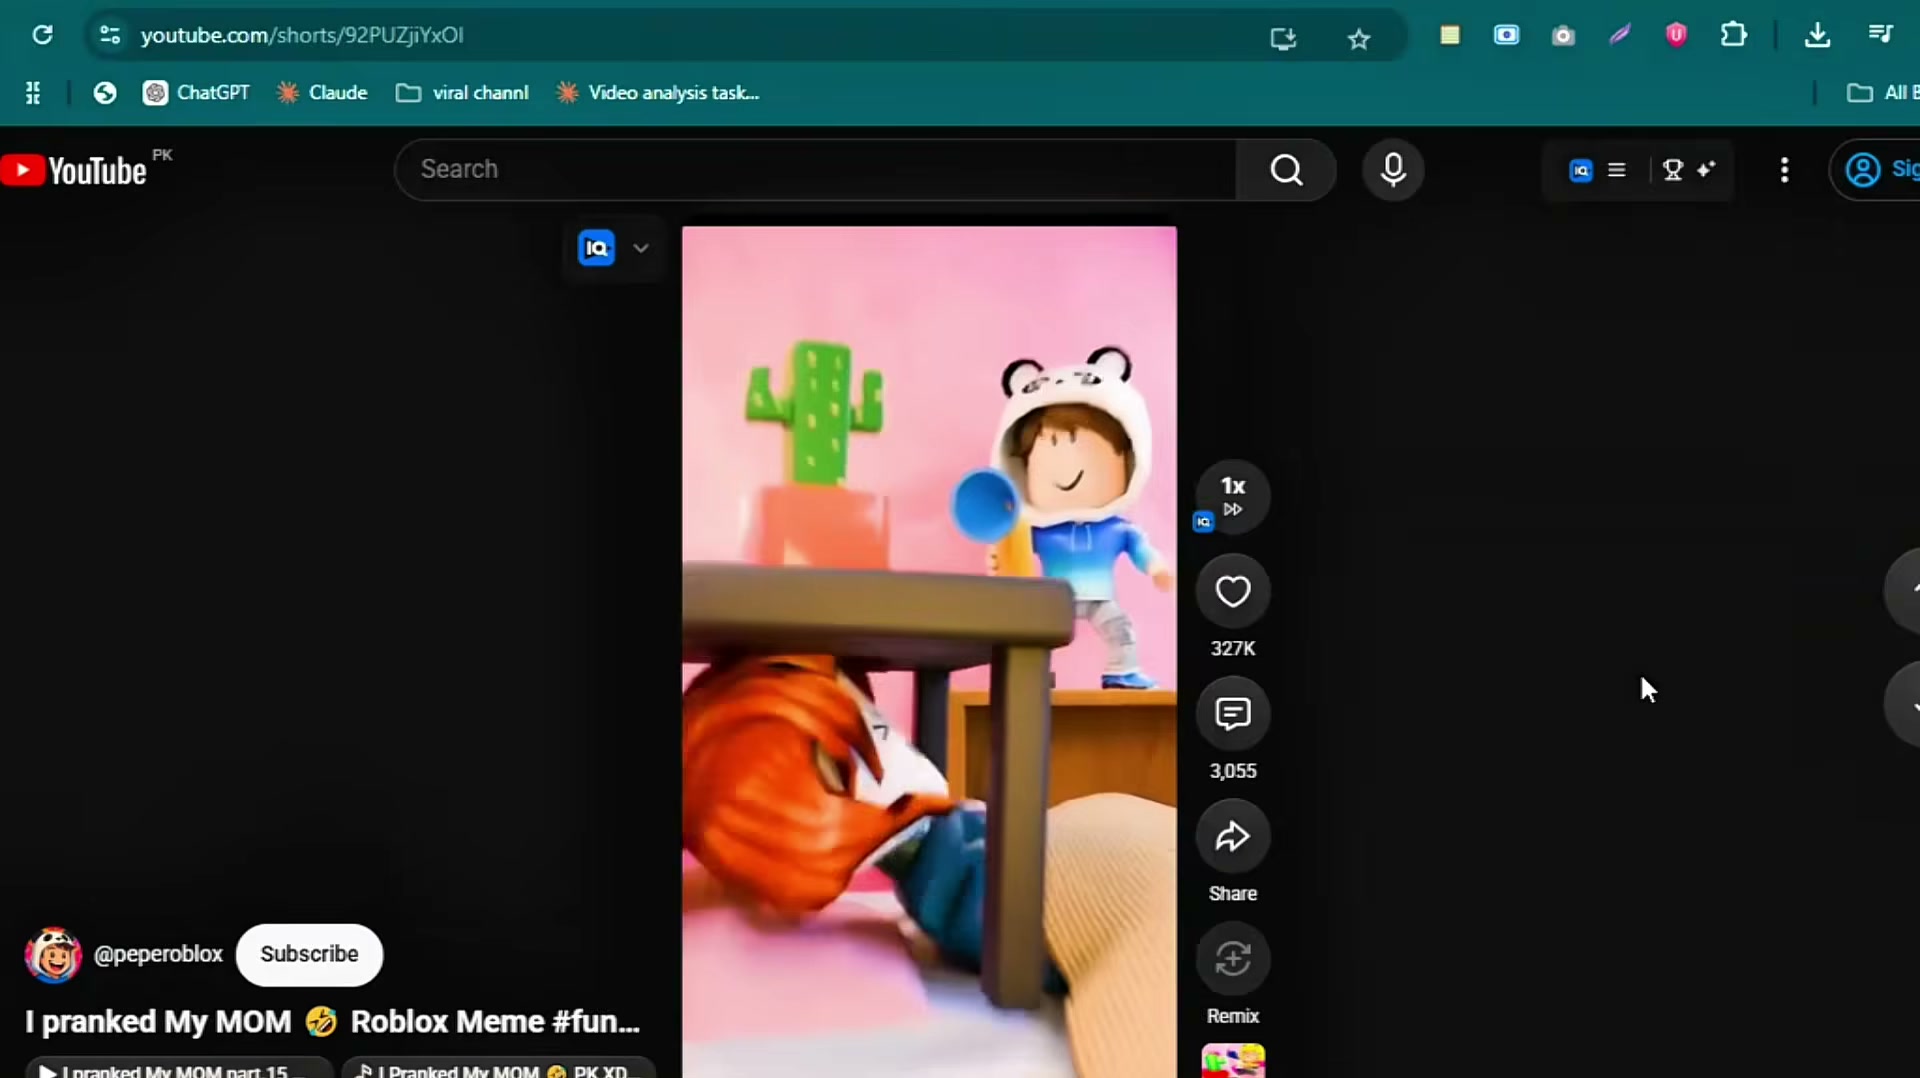Open the sound thumbnail below Remix
The width and height of the screenshot is (1920, 1078).
coord(1233,1061)
